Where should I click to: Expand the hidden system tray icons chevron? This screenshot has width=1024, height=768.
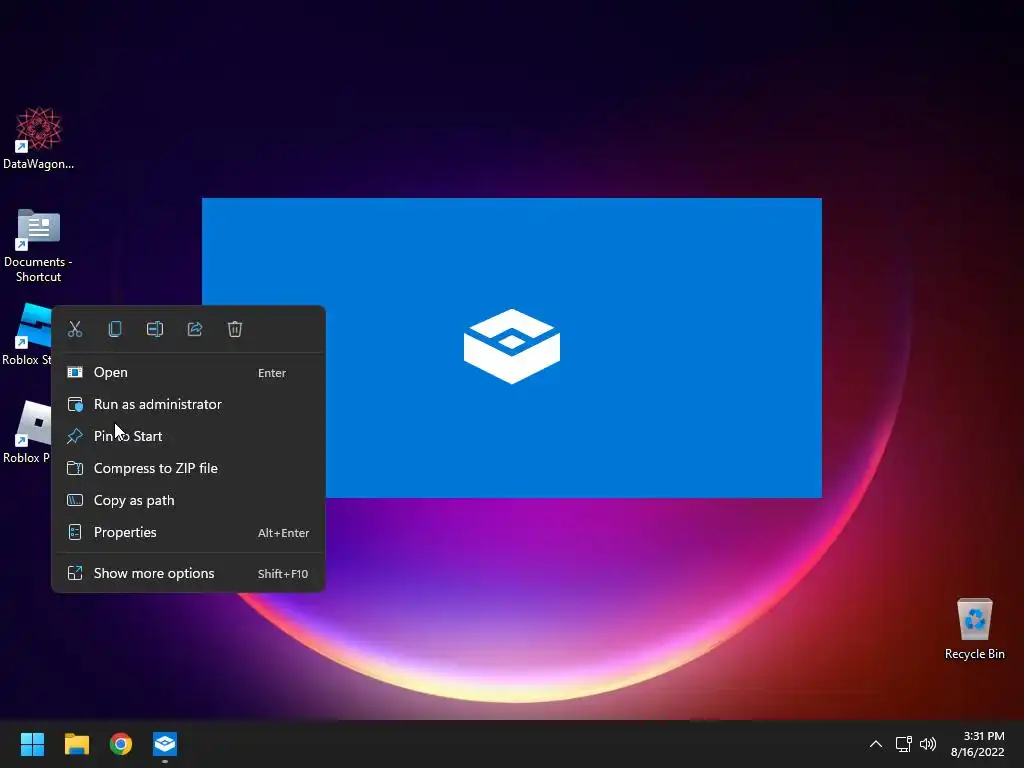[x=876, y=744]
